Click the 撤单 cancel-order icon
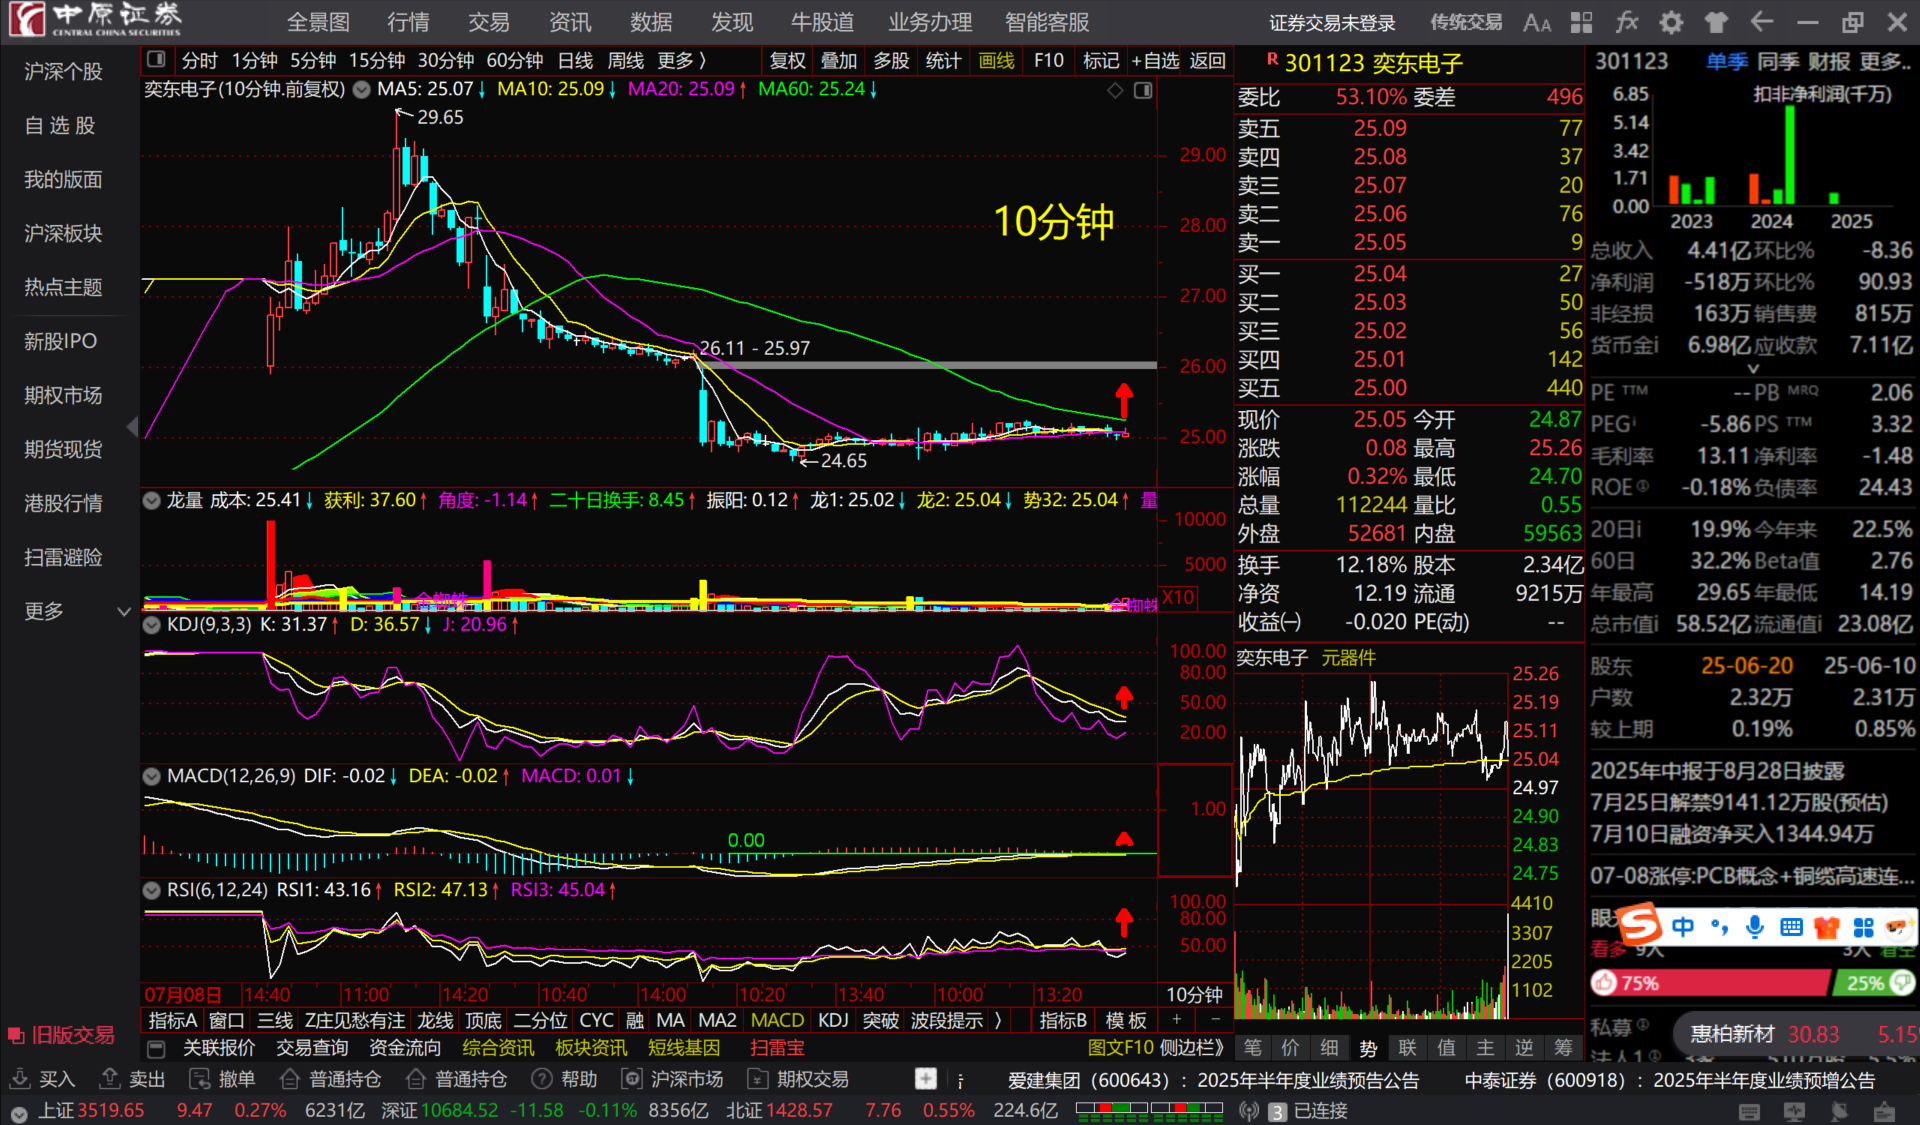Viewport: 1920px width, 1125px height. [x=200, y=1079]
